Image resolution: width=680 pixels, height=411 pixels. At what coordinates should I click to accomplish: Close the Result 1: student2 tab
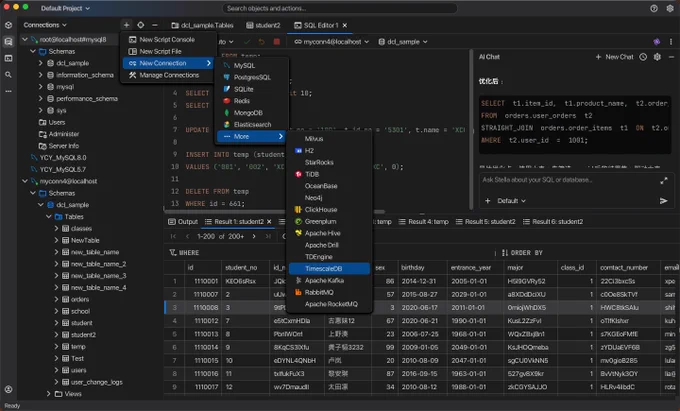pyautogui.click(x=269, y=222)
